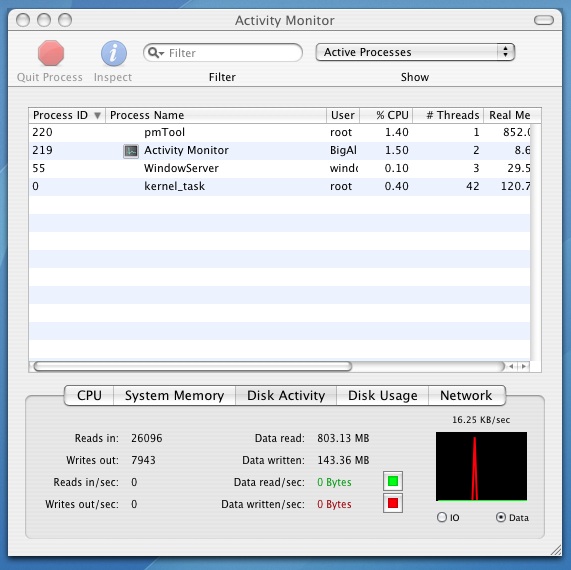Click the Writes out 7943 value
571x570 pixels.
(x=143, y=460)
